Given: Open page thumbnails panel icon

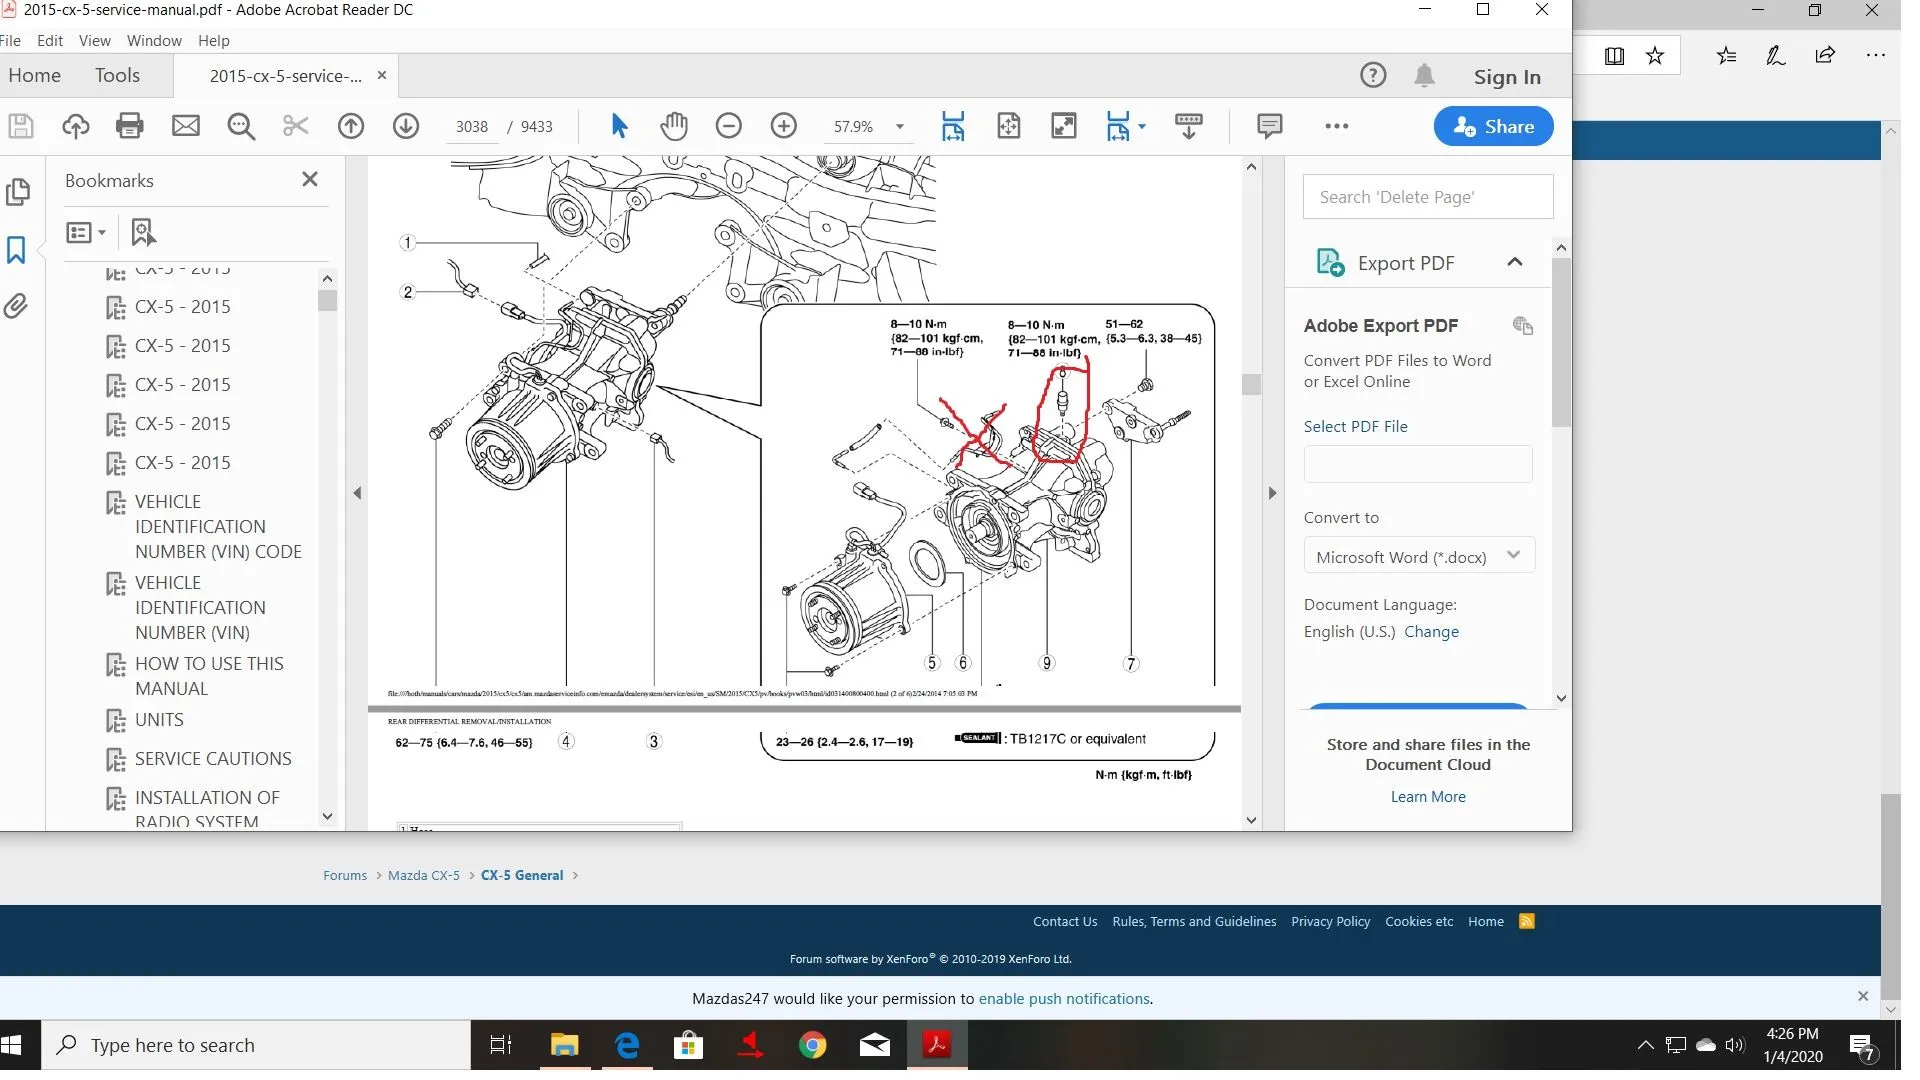Looking at the screenshot, I should tap(17, 191).
